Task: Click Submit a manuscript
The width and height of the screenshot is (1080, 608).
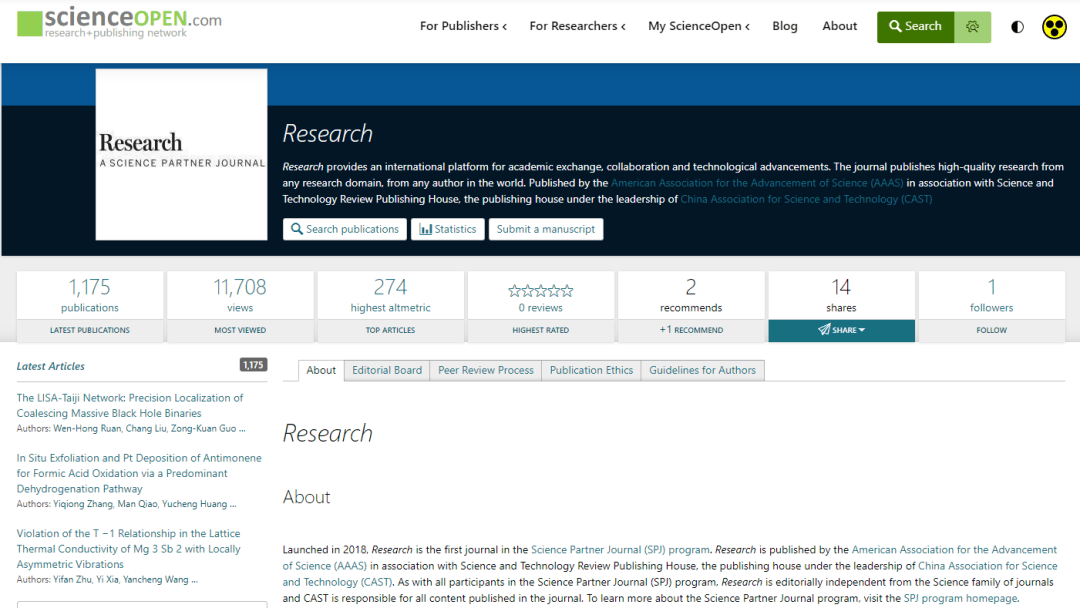Action: tap(546, 229)
